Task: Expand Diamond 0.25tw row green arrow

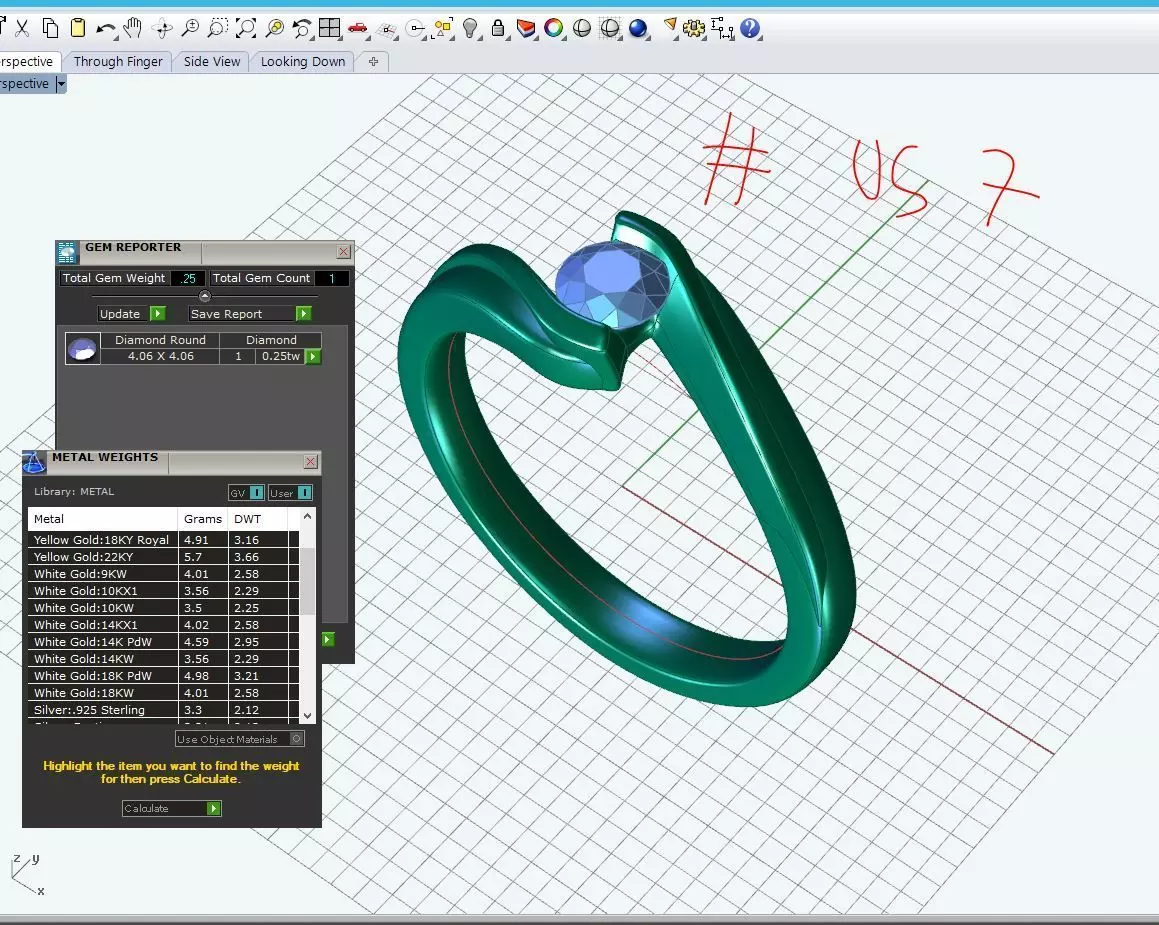Action: pyautogui.click(x=313, y=356)
